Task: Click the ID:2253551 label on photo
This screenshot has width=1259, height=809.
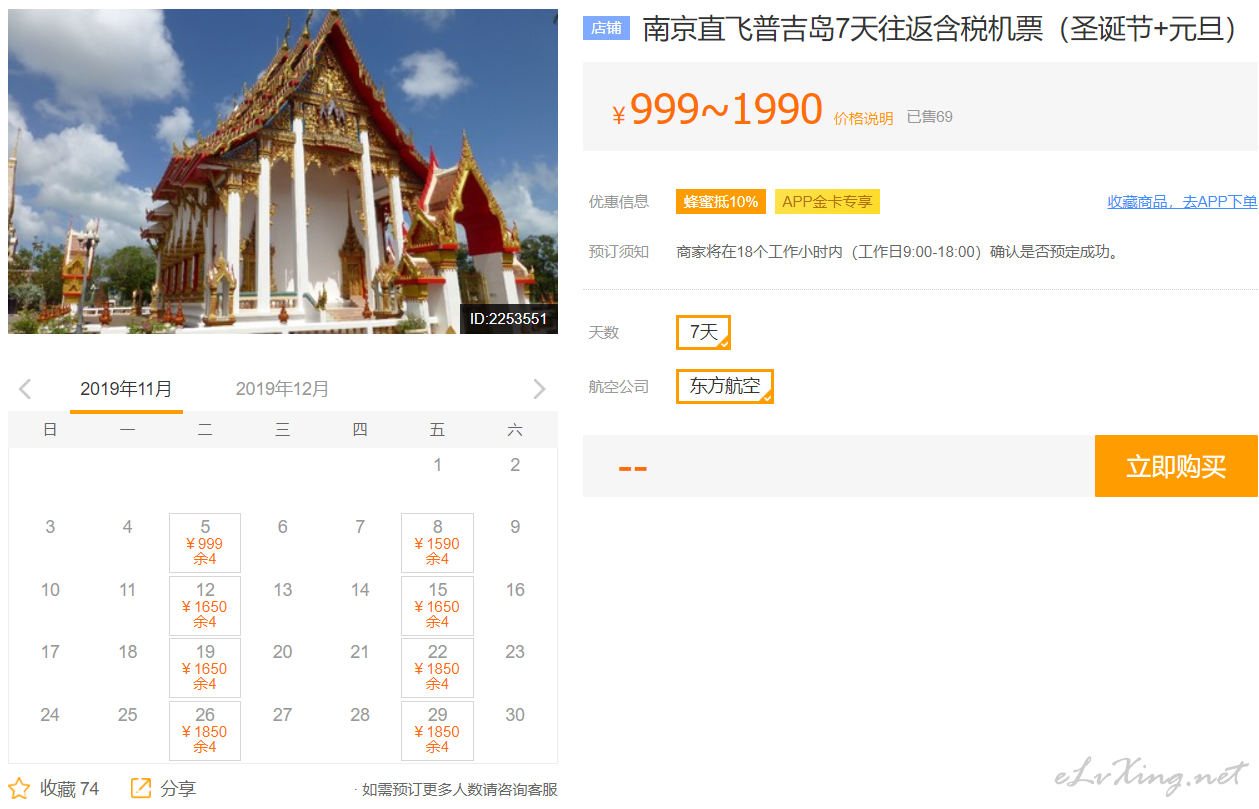Action: (x=508, y=319)
